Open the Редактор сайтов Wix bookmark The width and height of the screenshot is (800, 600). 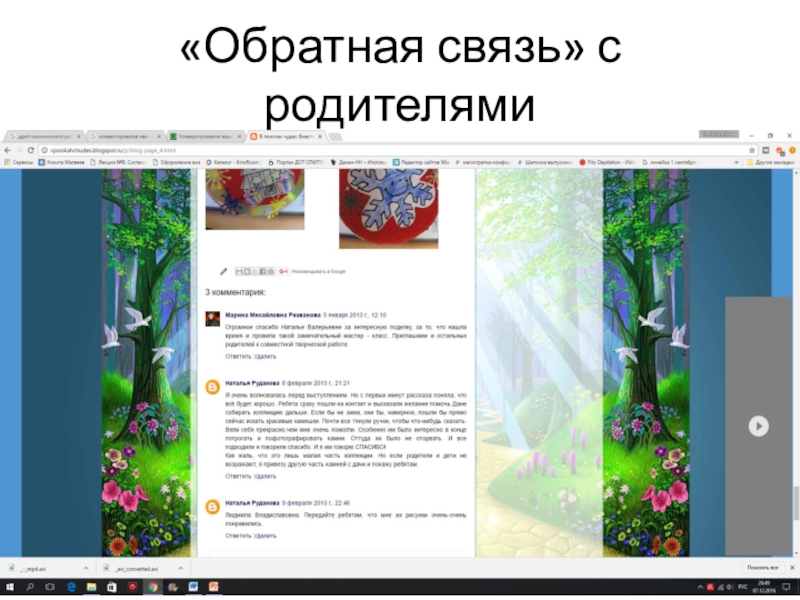(x=421, y=162)
